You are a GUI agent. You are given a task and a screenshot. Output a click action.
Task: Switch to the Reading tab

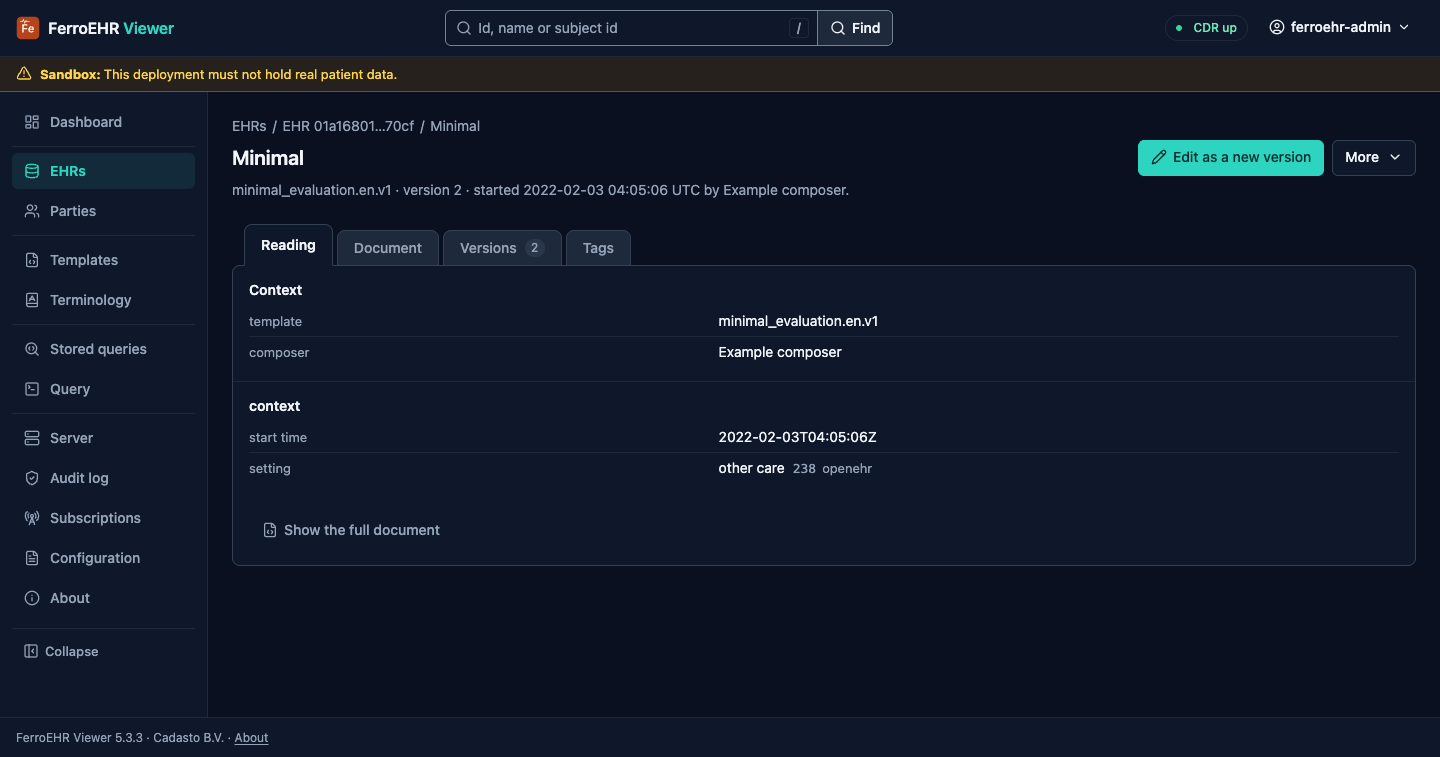click(x=288, y=245)
